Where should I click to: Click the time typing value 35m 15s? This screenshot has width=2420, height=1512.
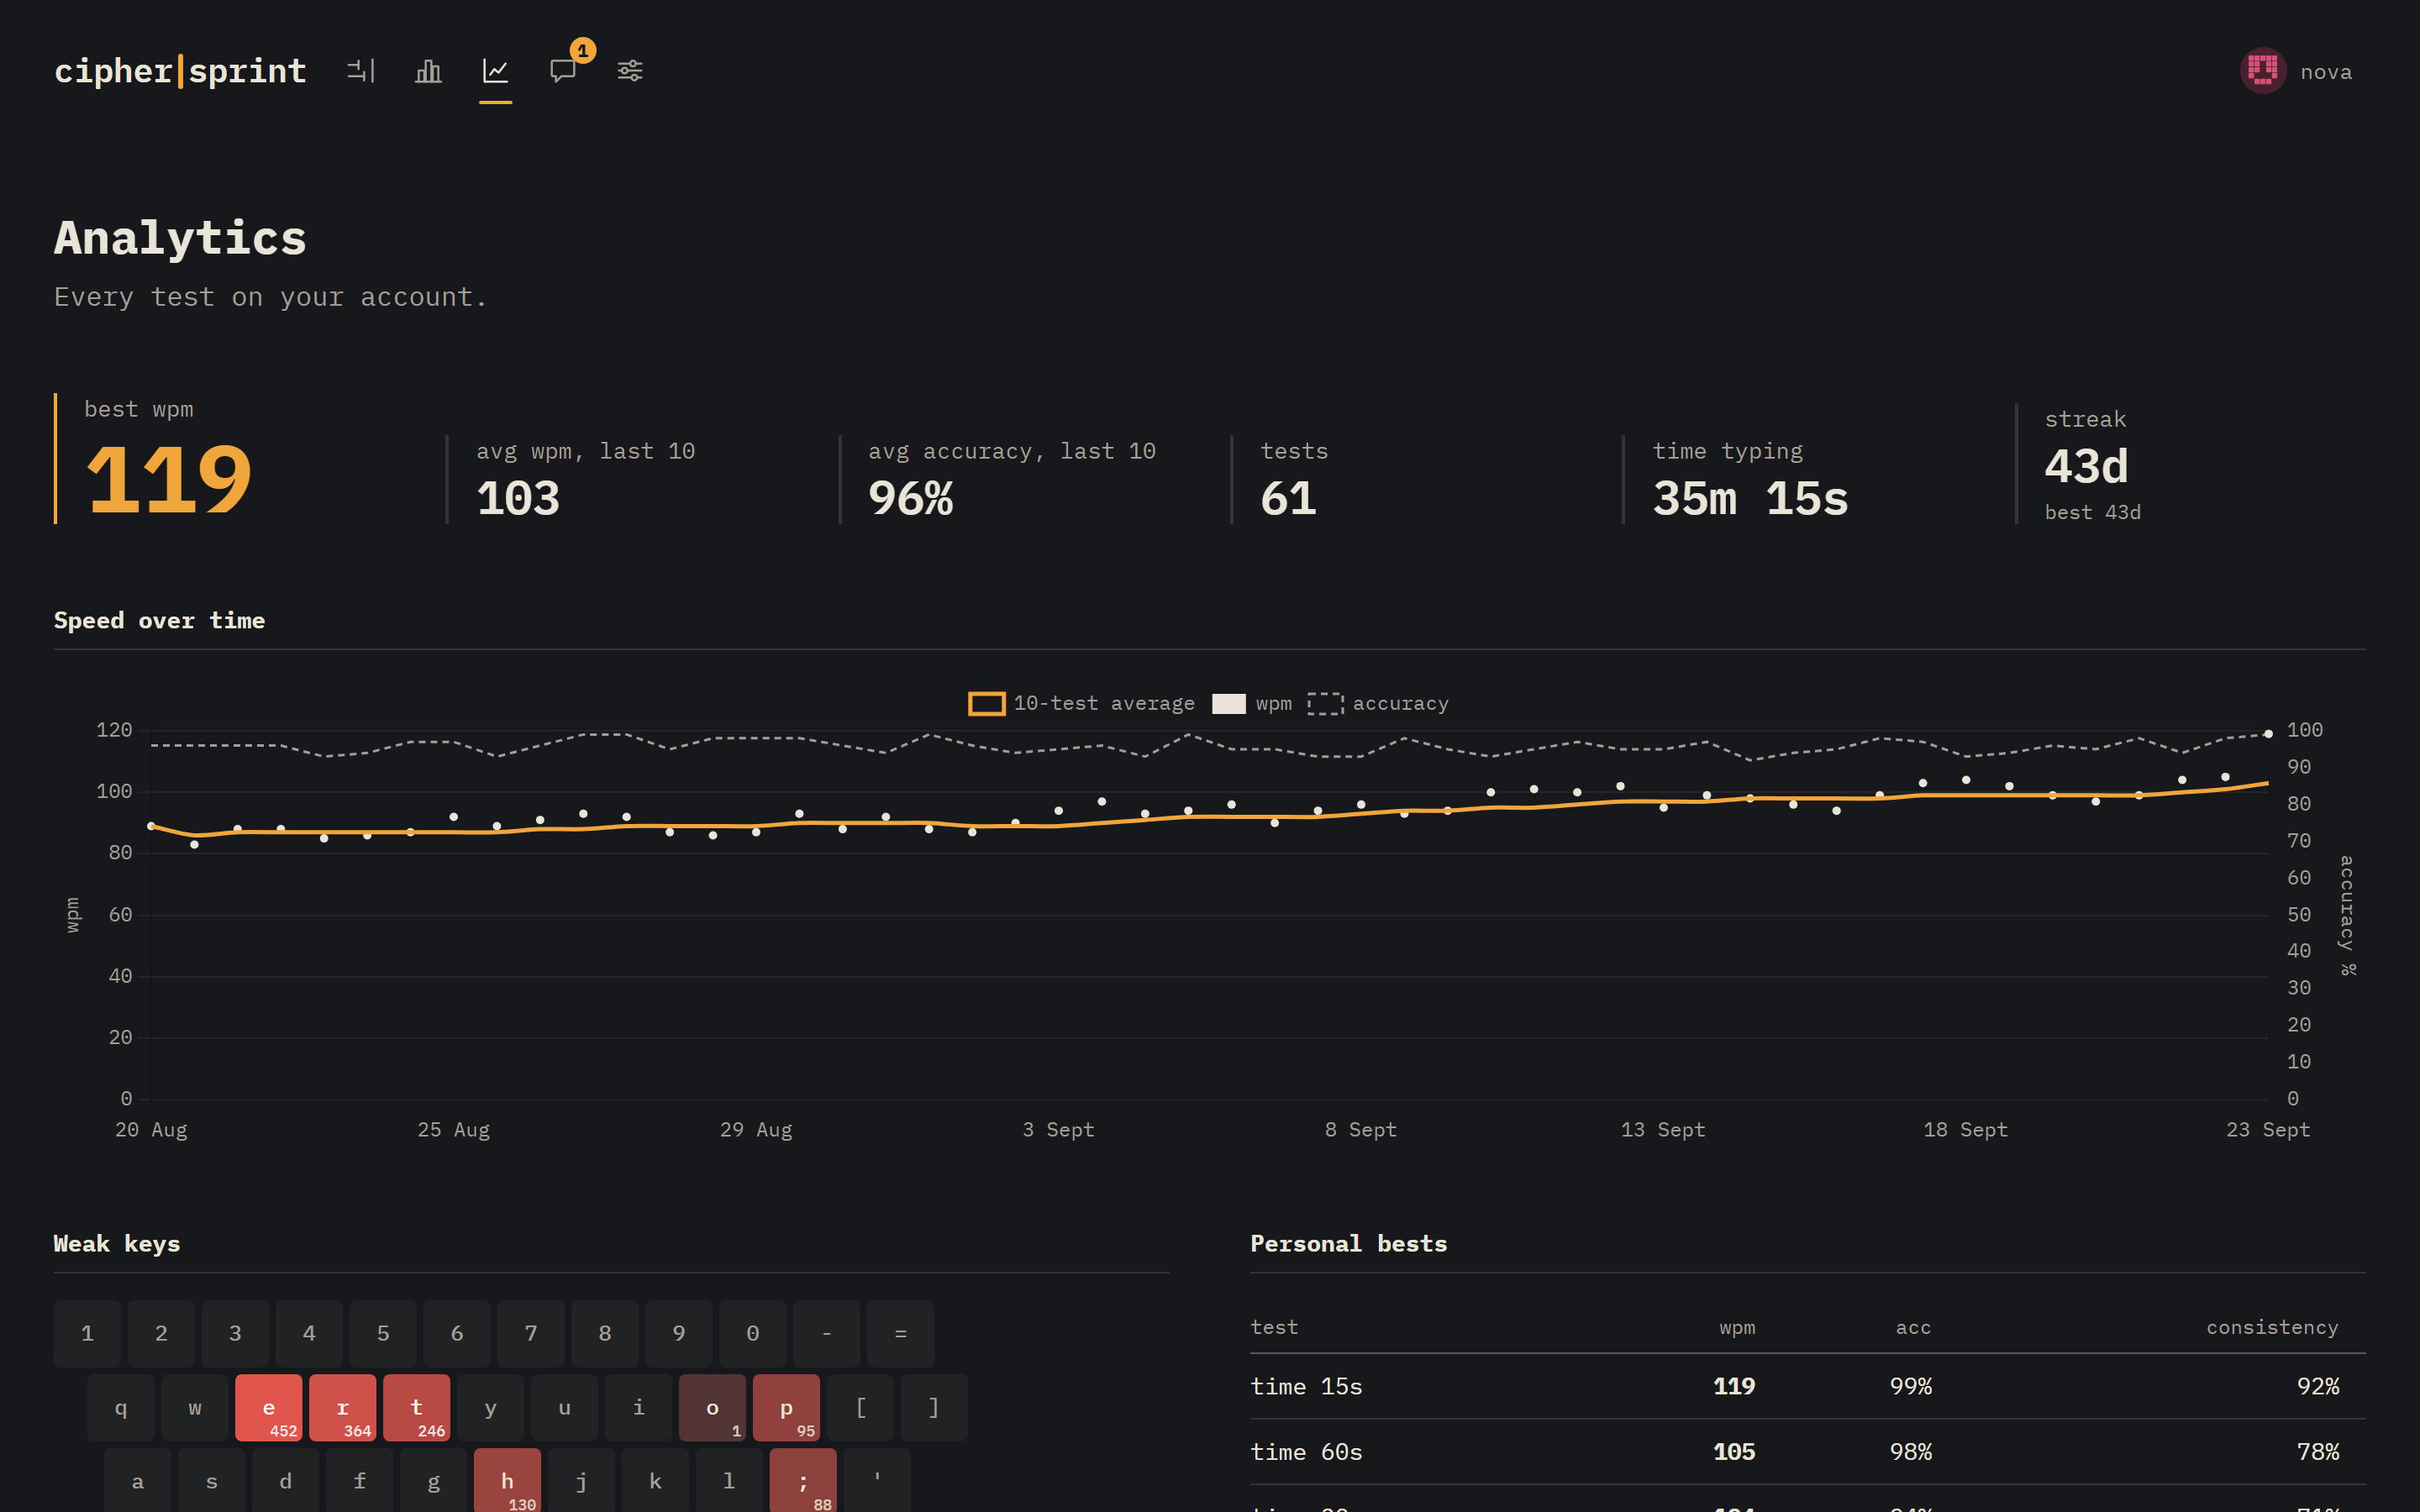pyautogui.click(x=1750, y=499)
